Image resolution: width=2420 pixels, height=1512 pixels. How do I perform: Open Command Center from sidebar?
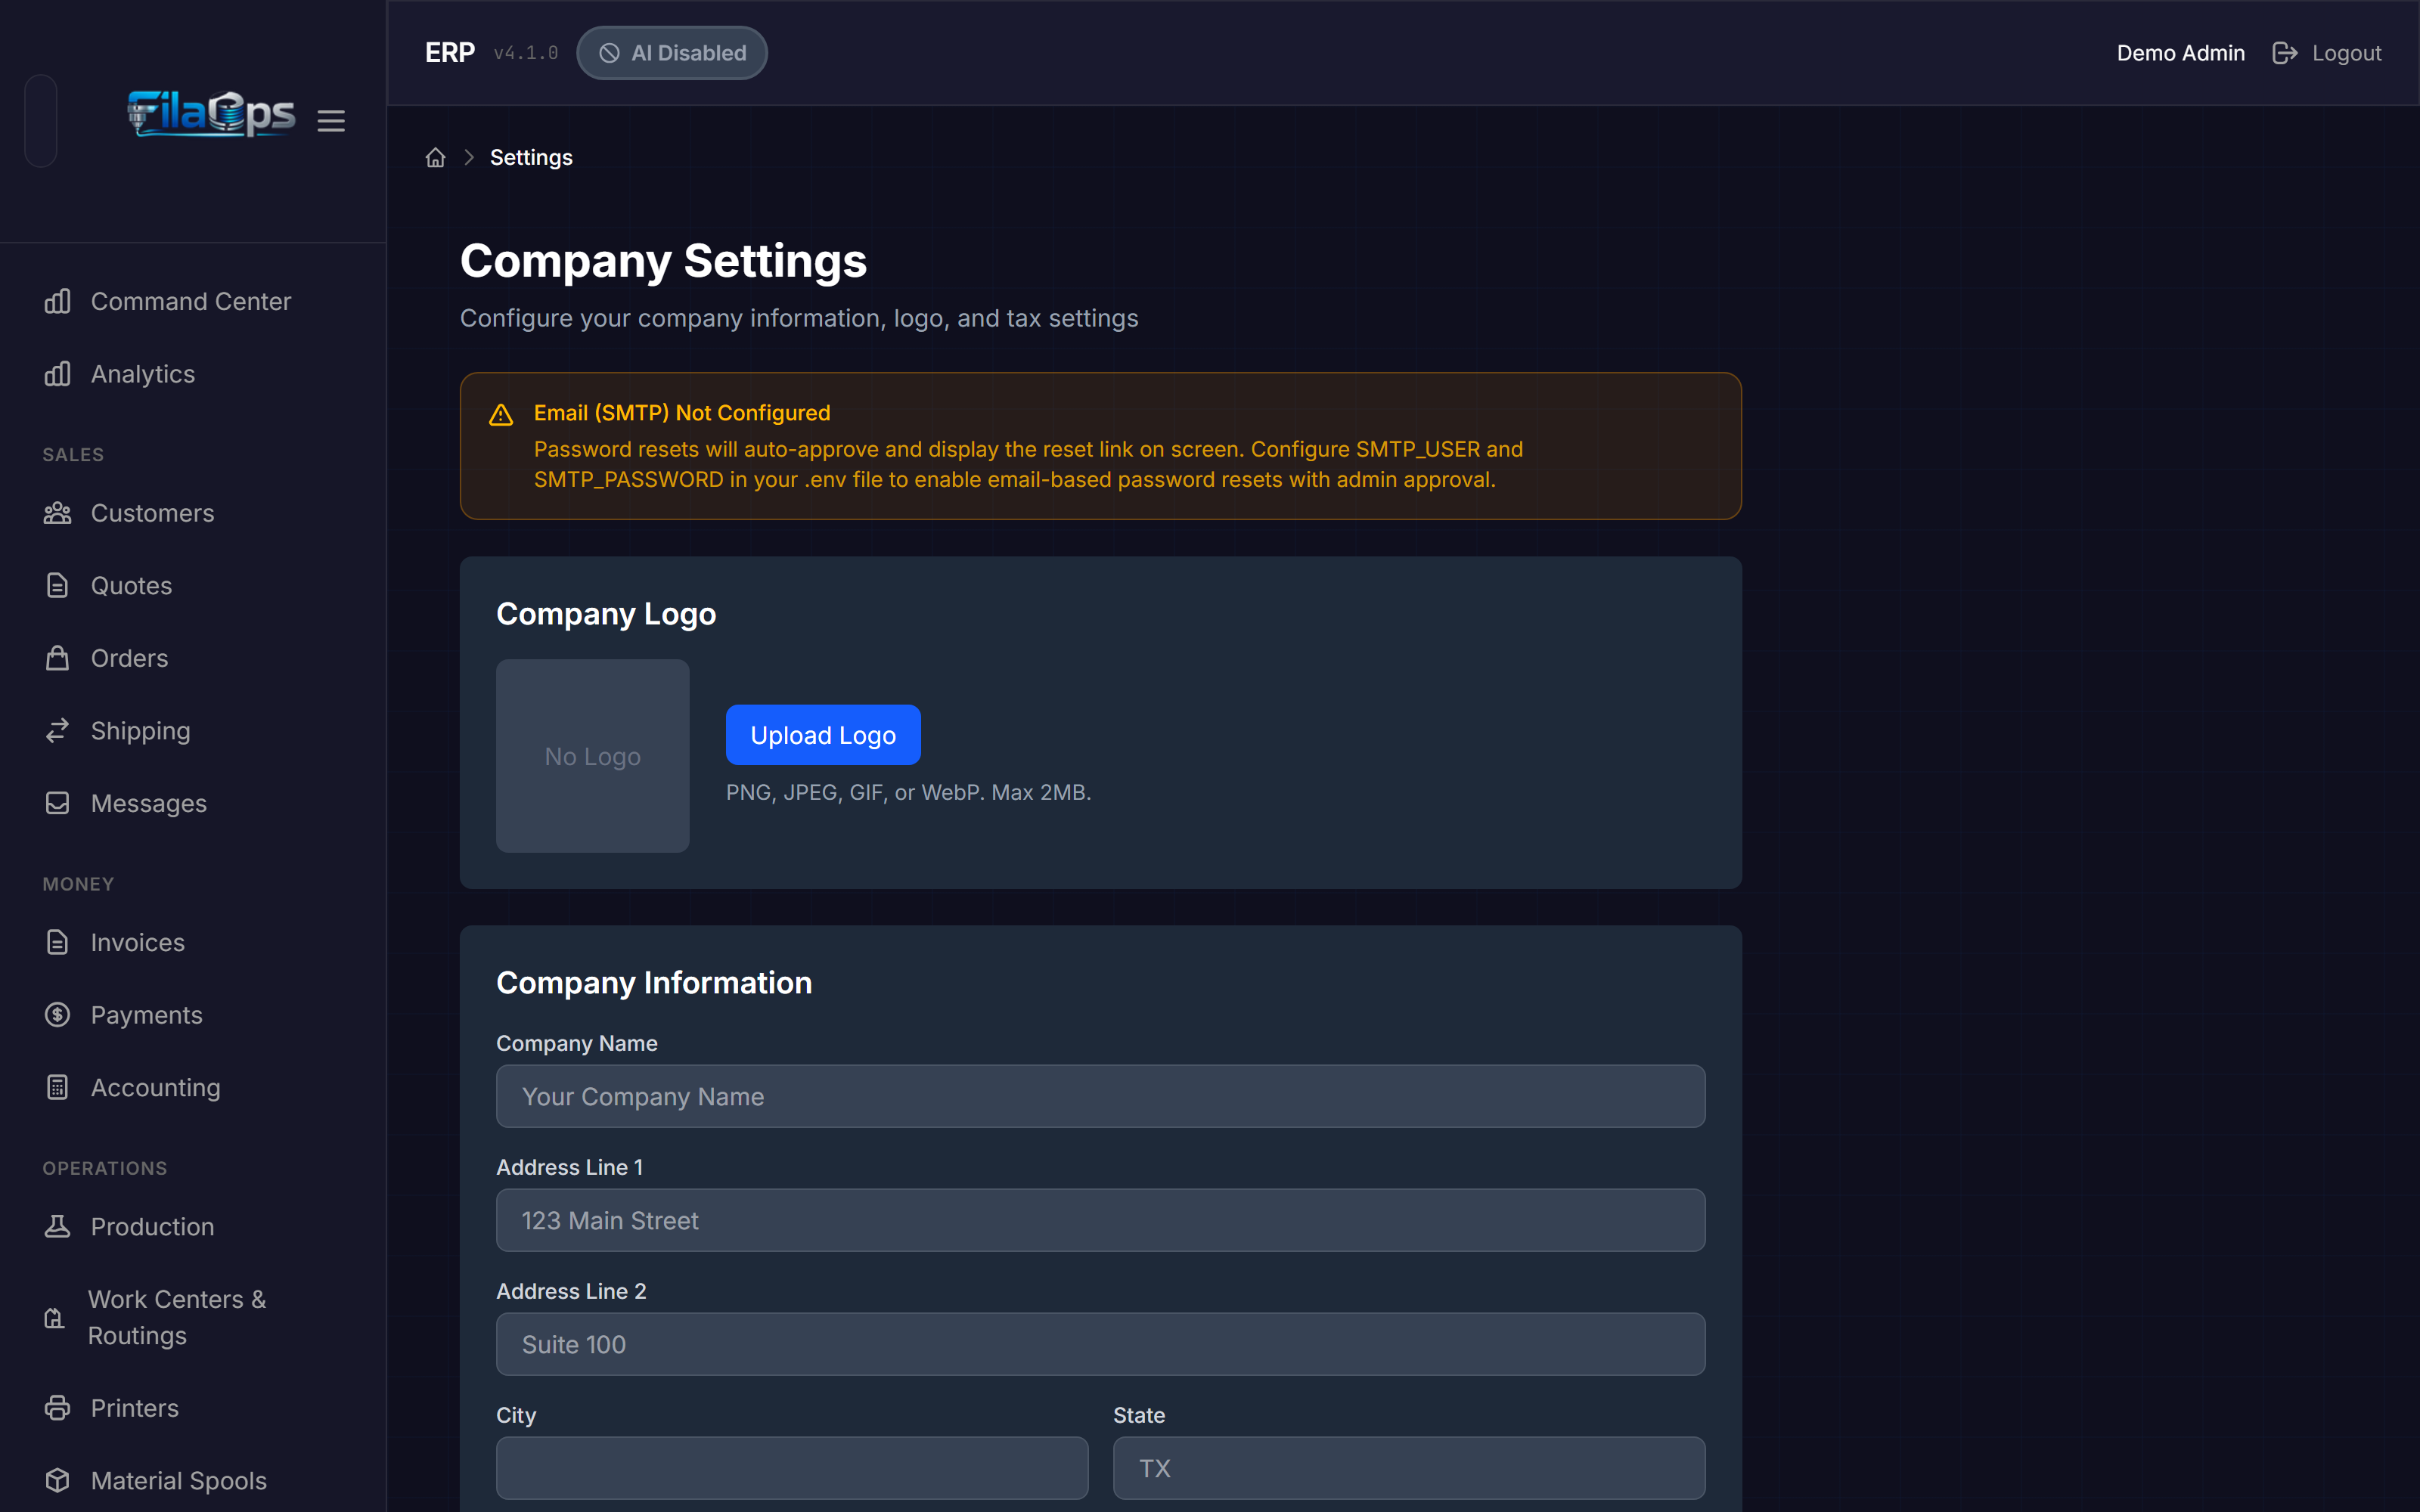point(193,301)
